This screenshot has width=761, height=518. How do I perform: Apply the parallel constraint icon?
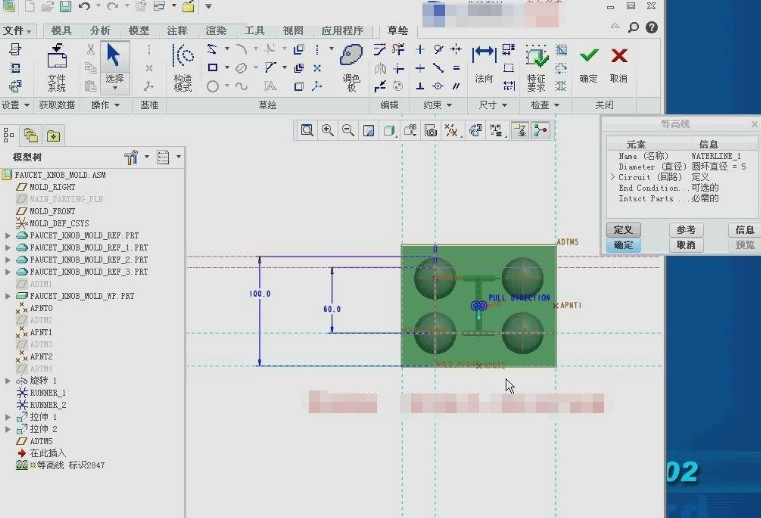456,86
